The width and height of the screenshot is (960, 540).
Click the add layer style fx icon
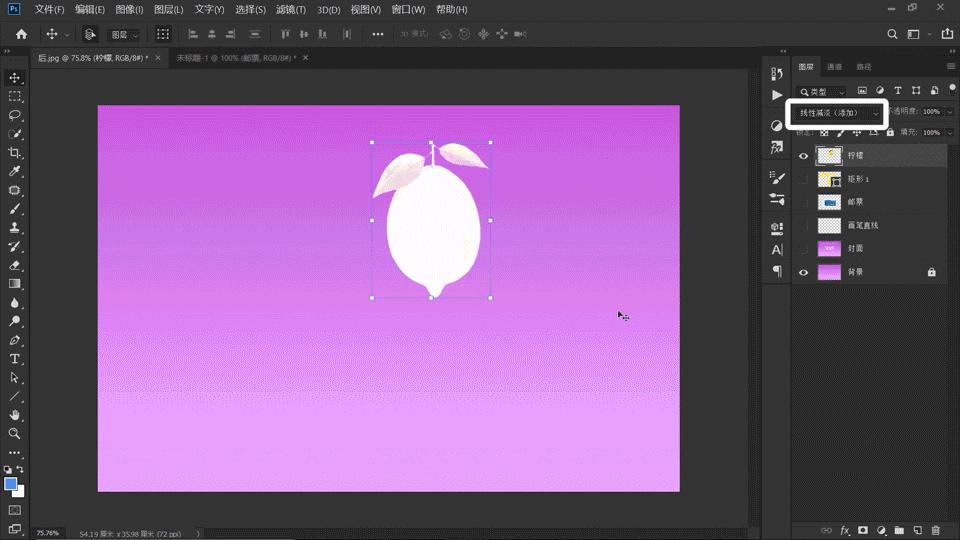(845, 530)
